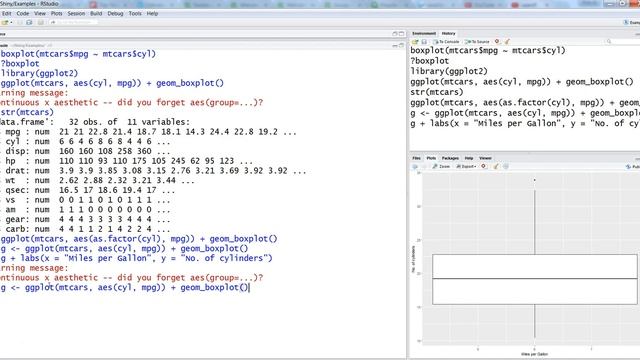
Task: Maximize the source pane
Action: pos(401,33)
